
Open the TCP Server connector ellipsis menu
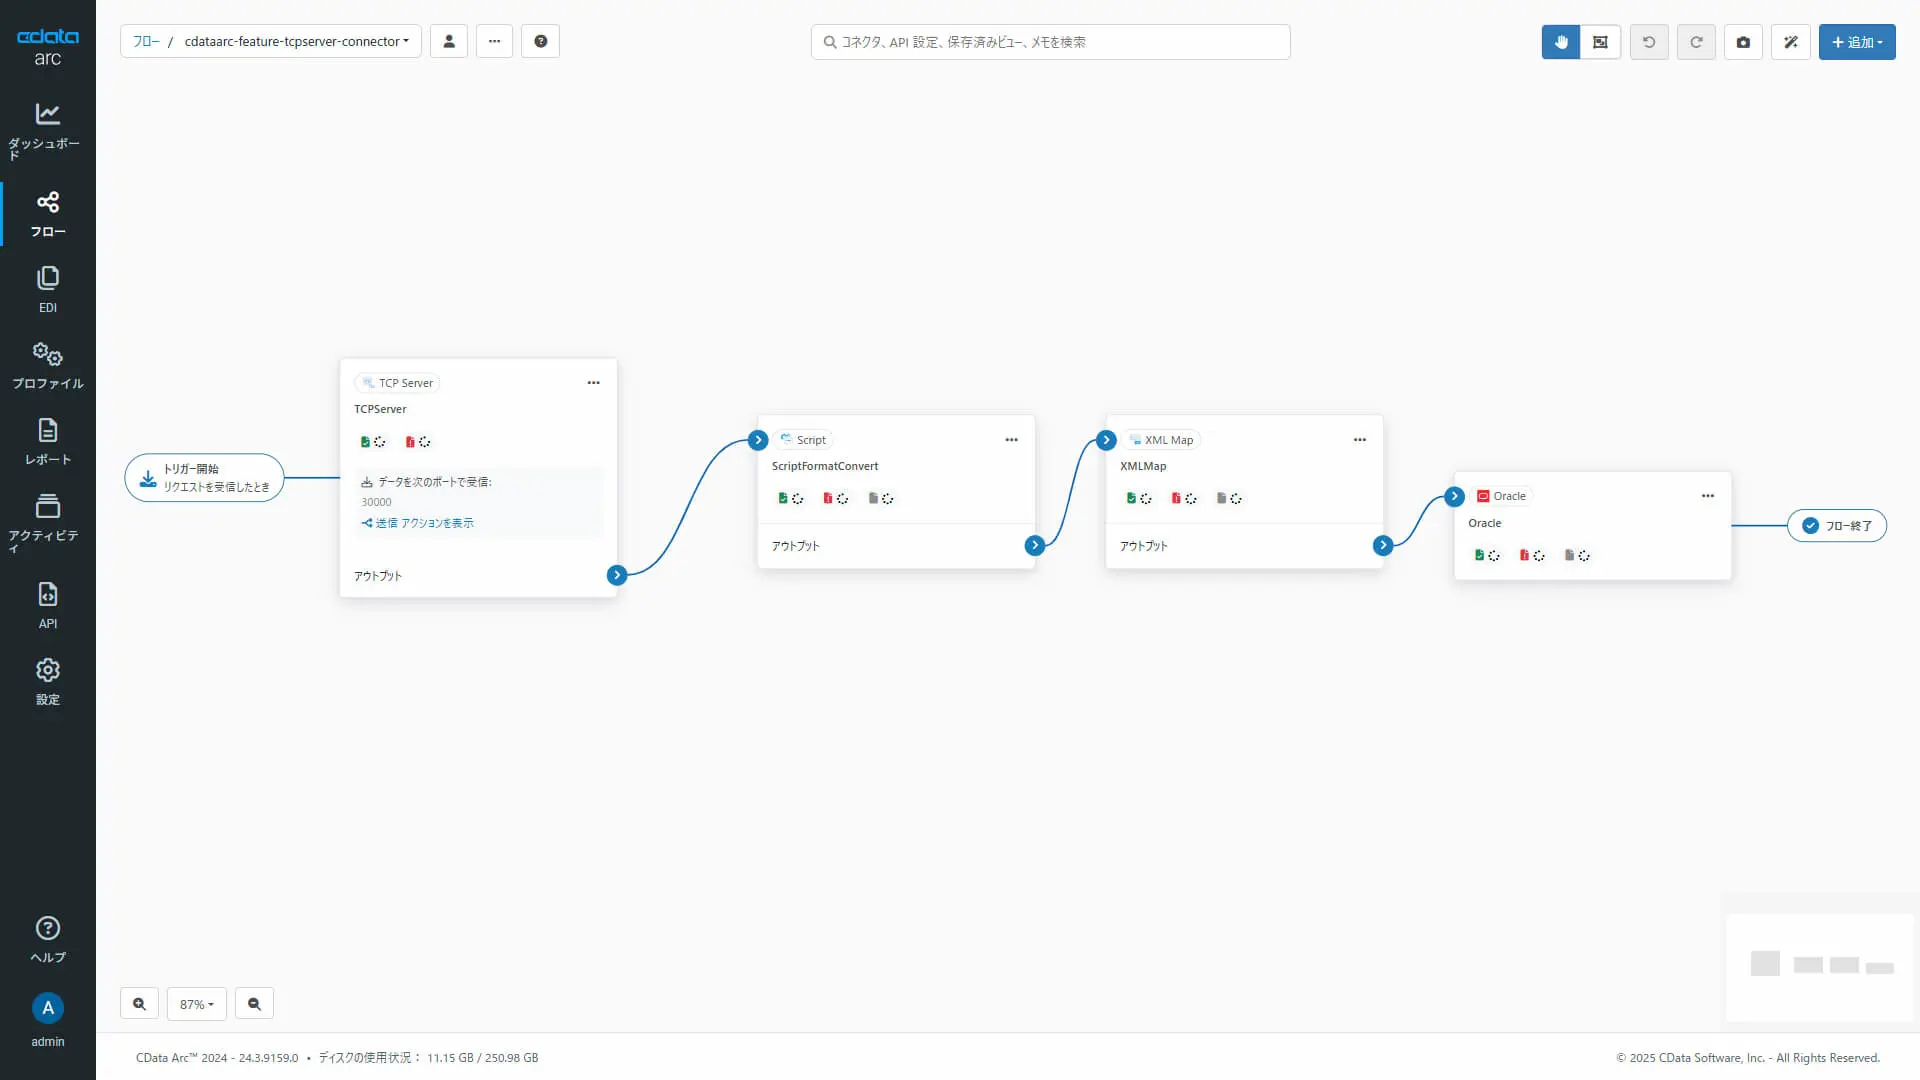pyautogui.click(x=593, y=383)
